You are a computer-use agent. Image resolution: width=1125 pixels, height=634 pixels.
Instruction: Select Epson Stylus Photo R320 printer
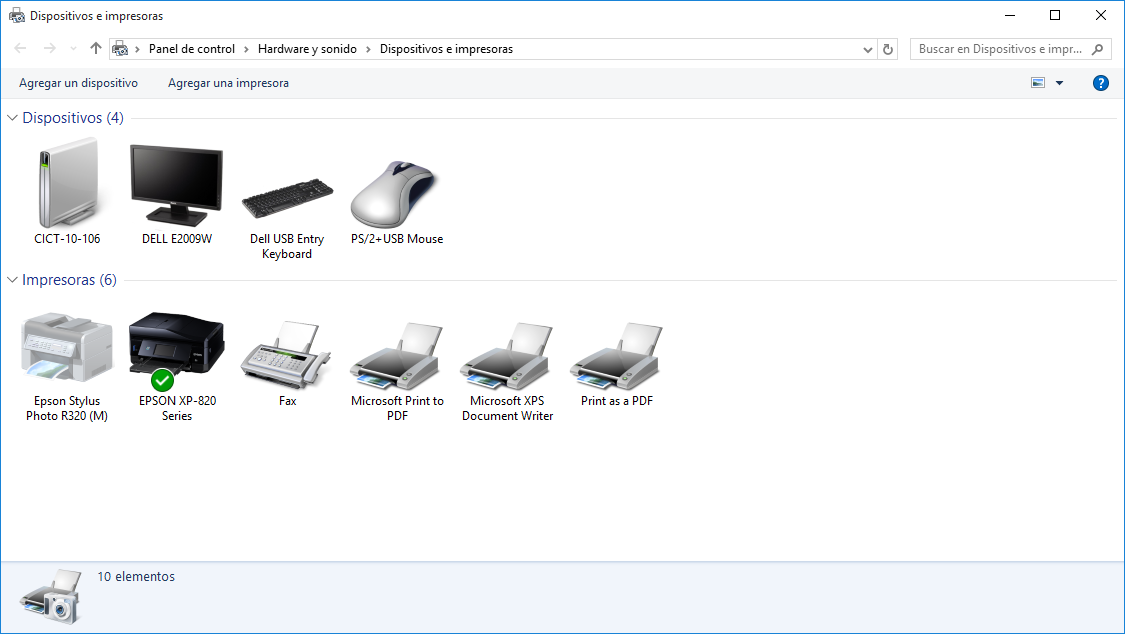click(x=66, y=352)
